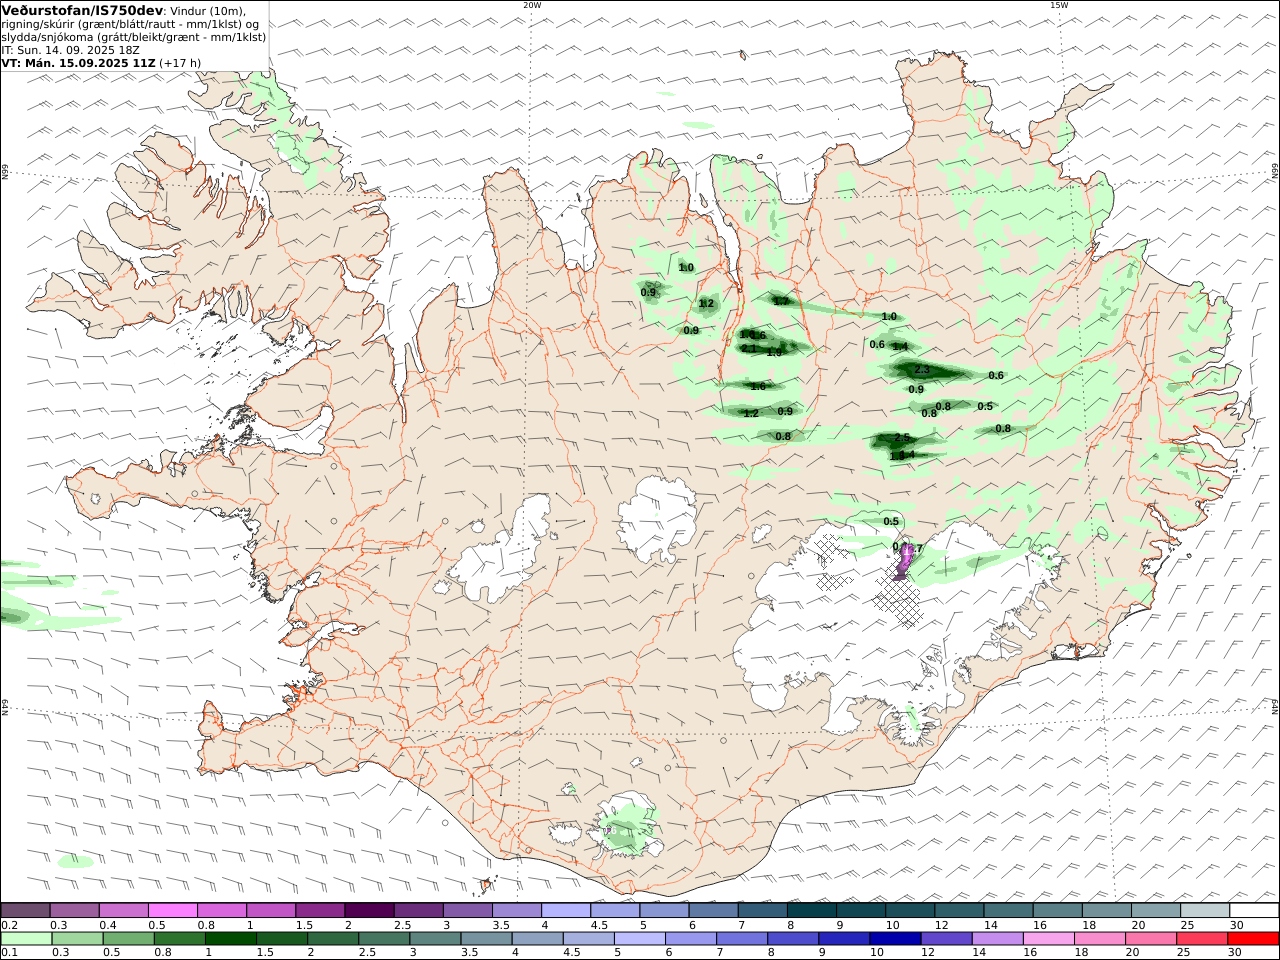
Task: Pick the pale grey snow swatch labeled 25
Action: tap(1205, 911)
